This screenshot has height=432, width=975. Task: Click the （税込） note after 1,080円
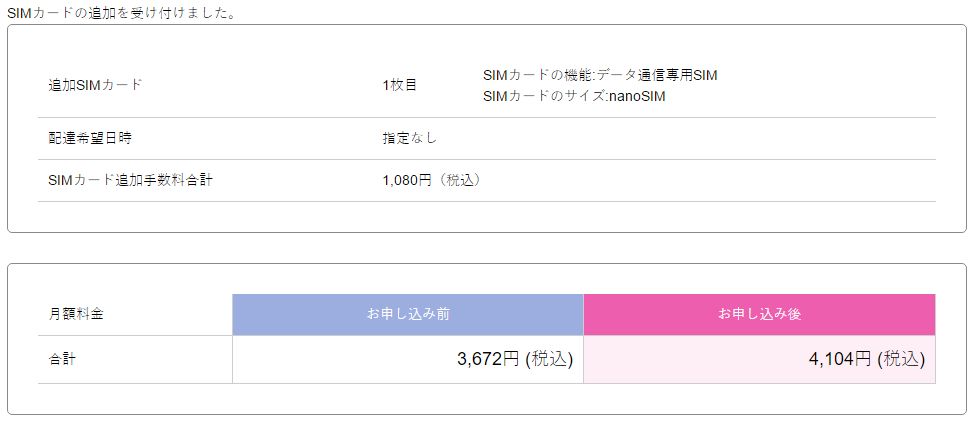(x=458, y=180)
